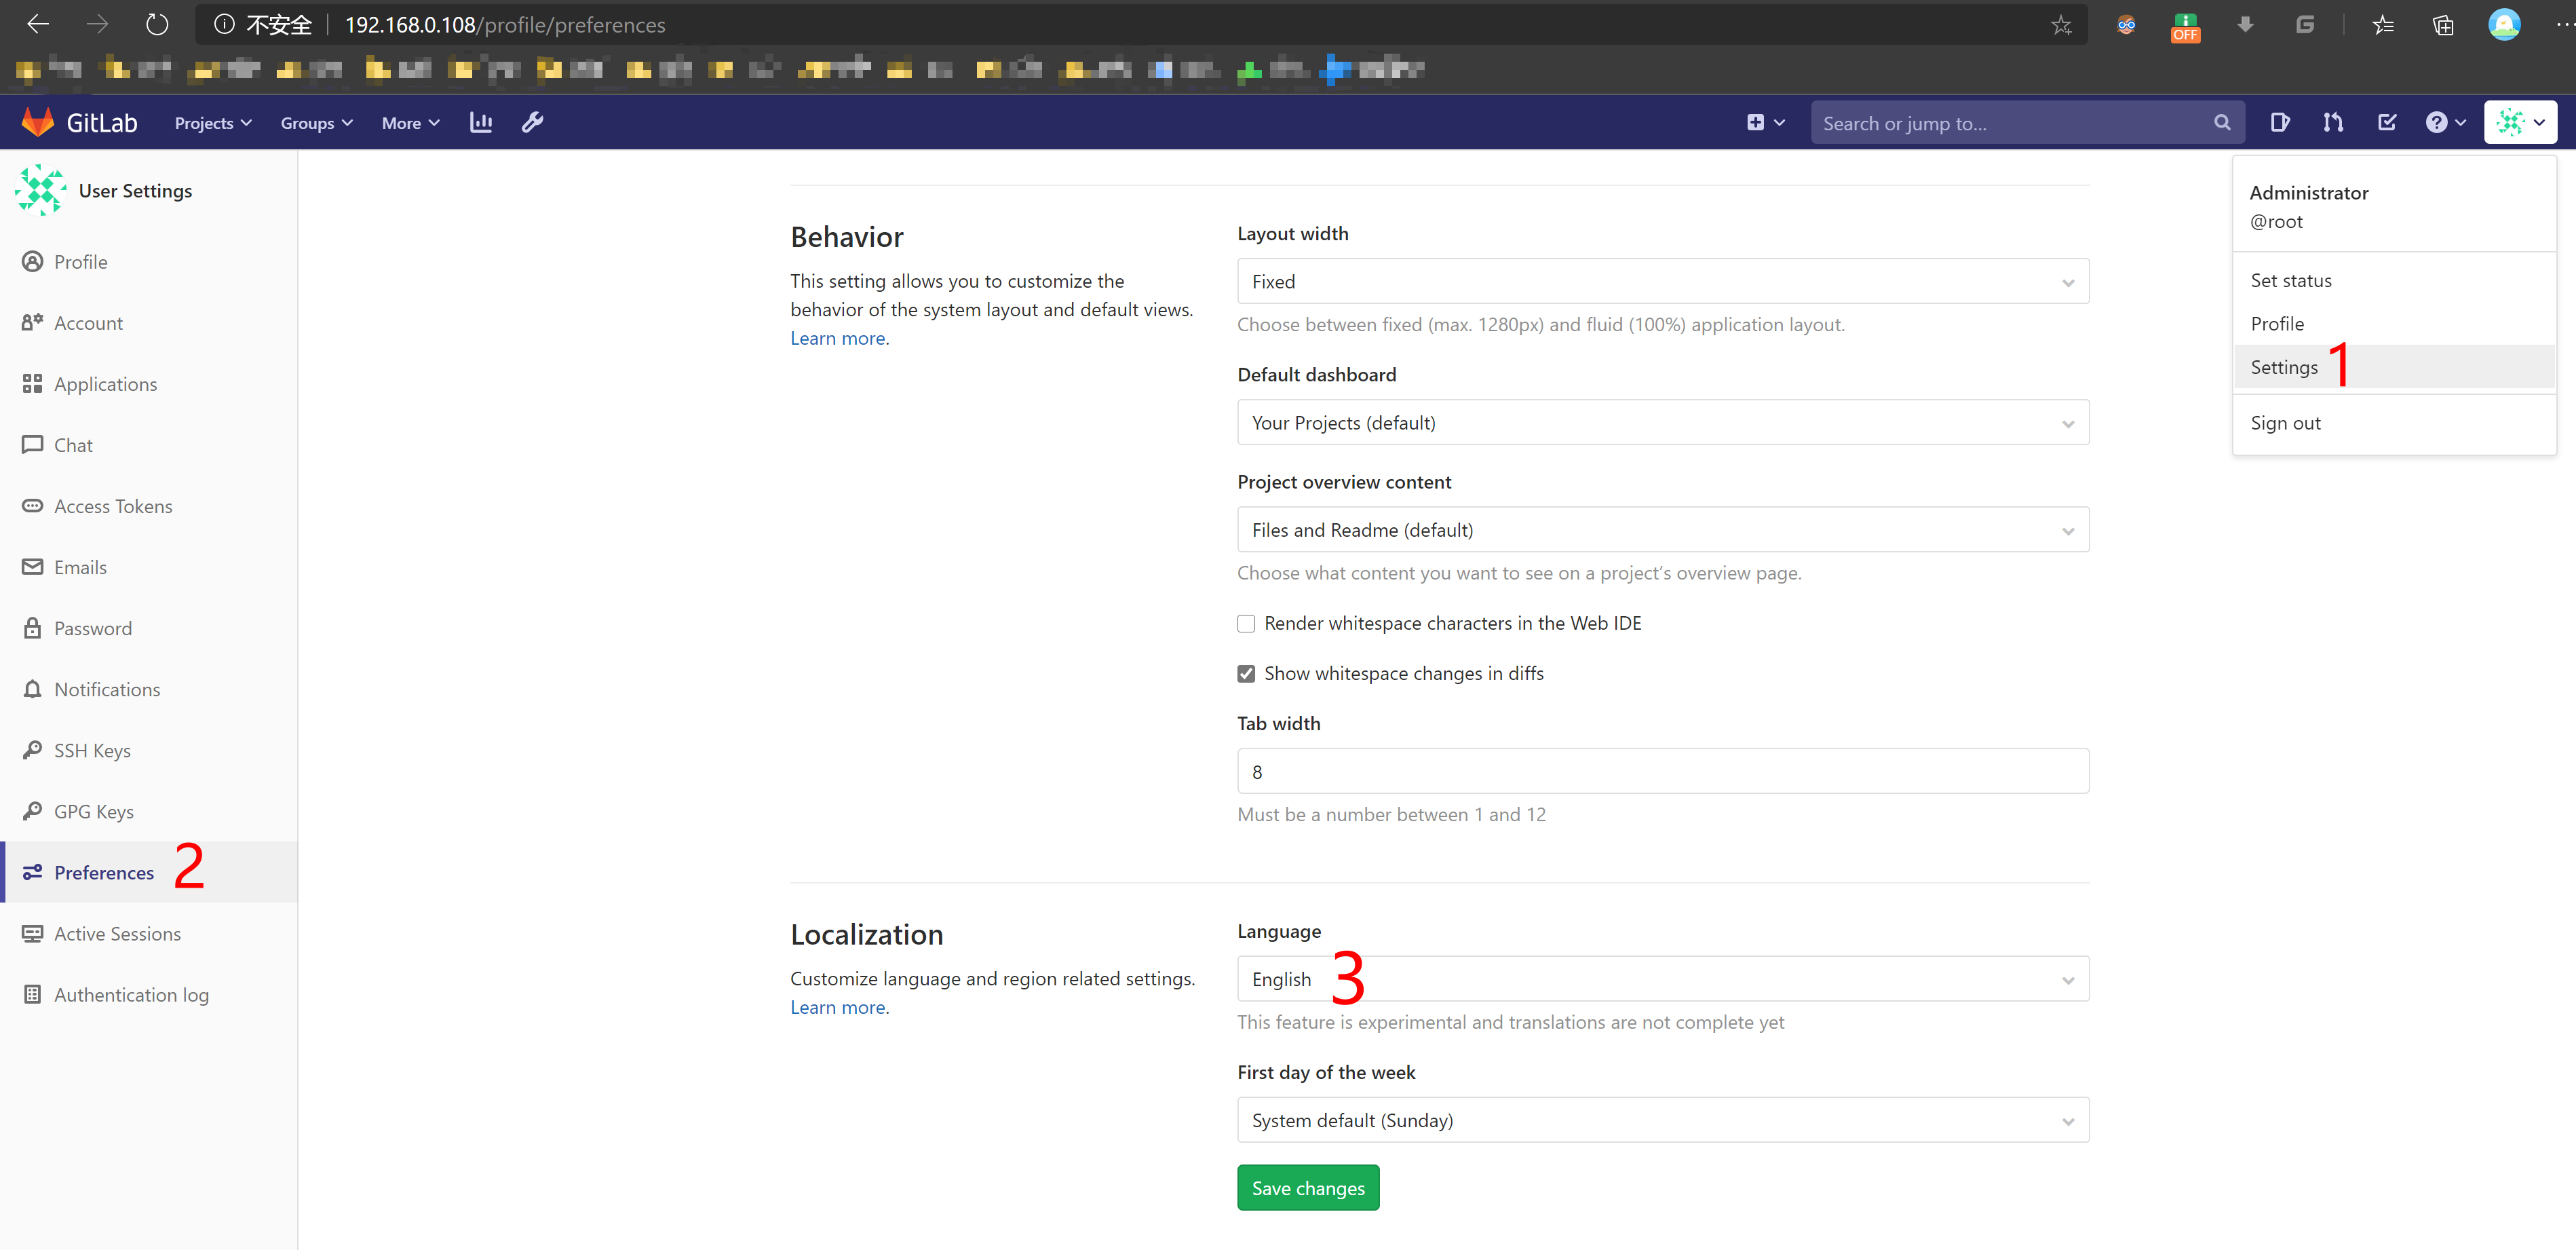This screenshot has height=1250, width=2576.
Task: Expand the Layout width Fixed dropdown
Action: click(1662, 281)
